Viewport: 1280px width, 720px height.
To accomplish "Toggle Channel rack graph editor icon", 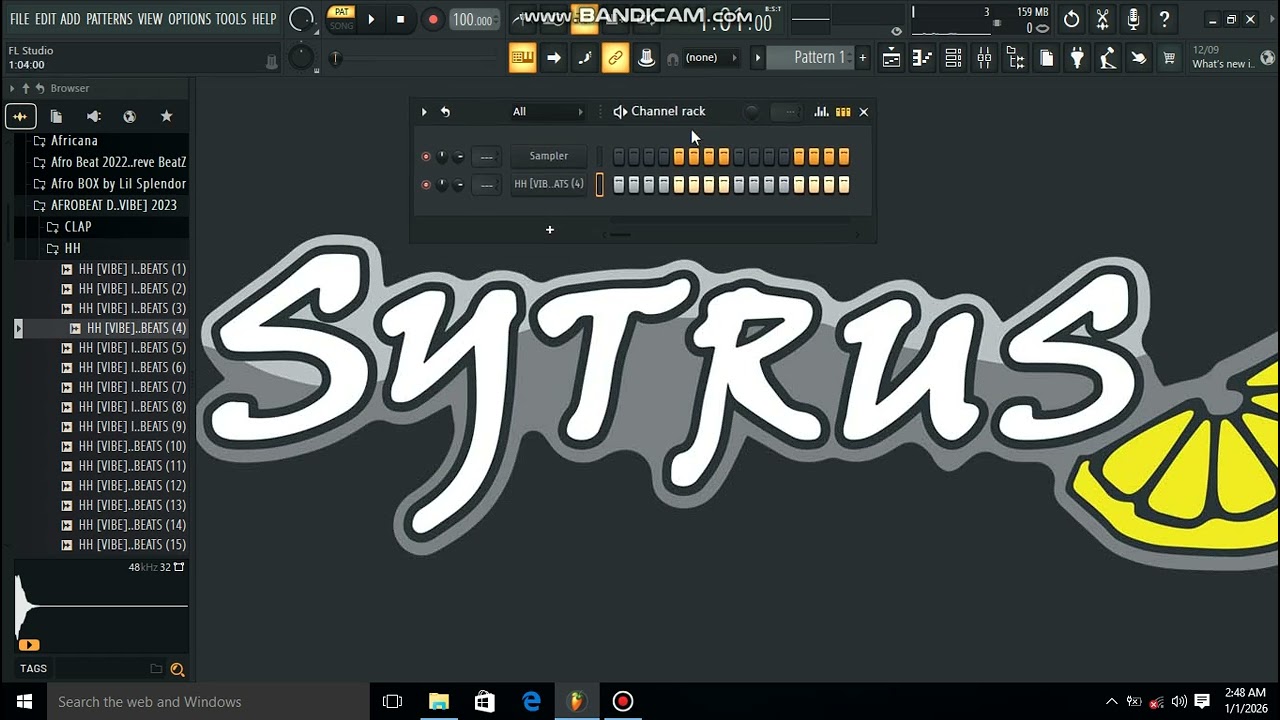I will click(x=821, y=112).
